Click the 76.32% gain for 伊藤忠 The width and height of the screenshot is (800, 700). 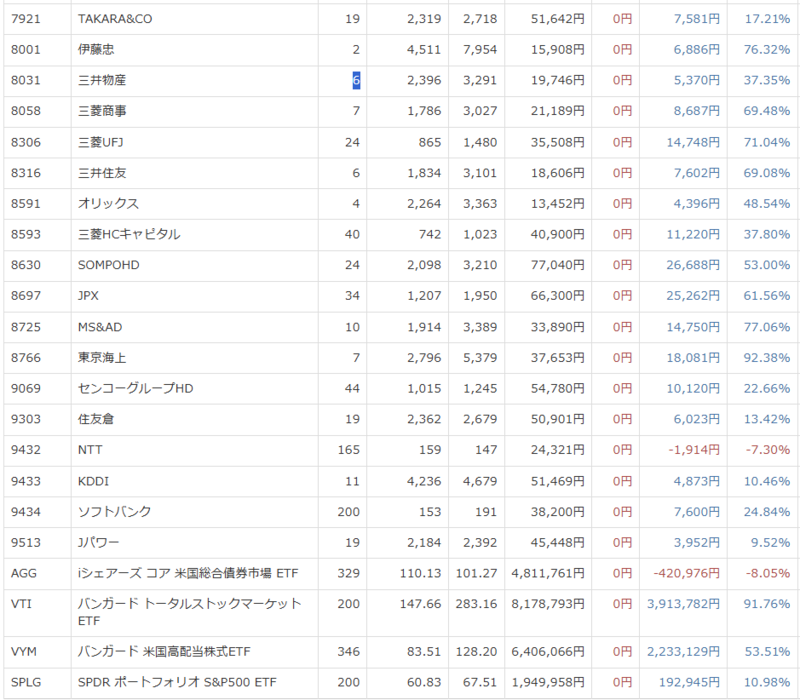click(766, 49)
